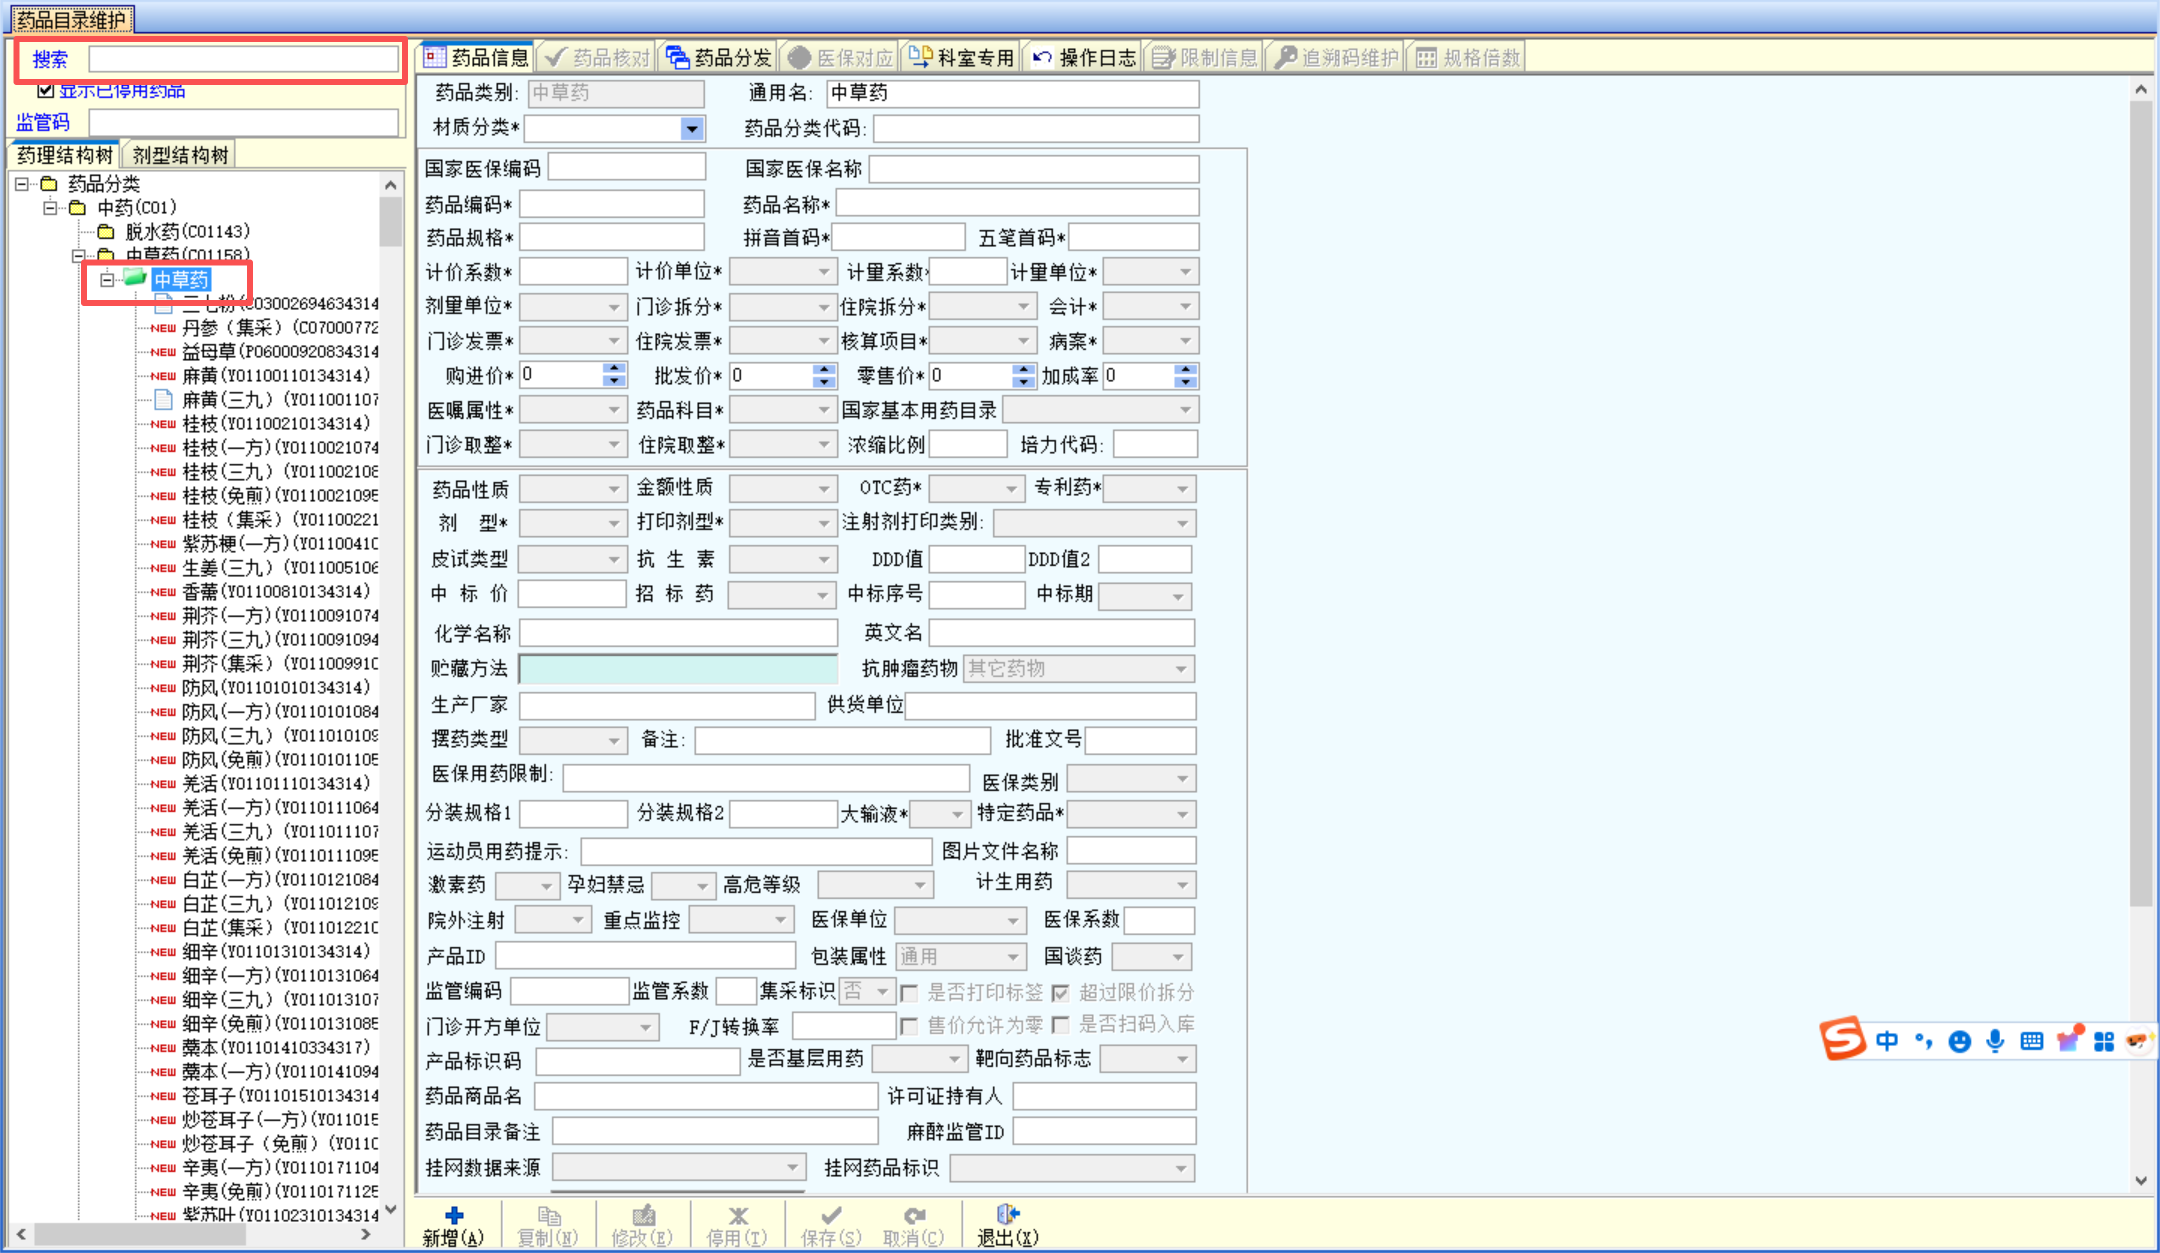Check the 是否打印标签 checkbox
This screenshot has width=2160, height=1253.
coord(909,993)
